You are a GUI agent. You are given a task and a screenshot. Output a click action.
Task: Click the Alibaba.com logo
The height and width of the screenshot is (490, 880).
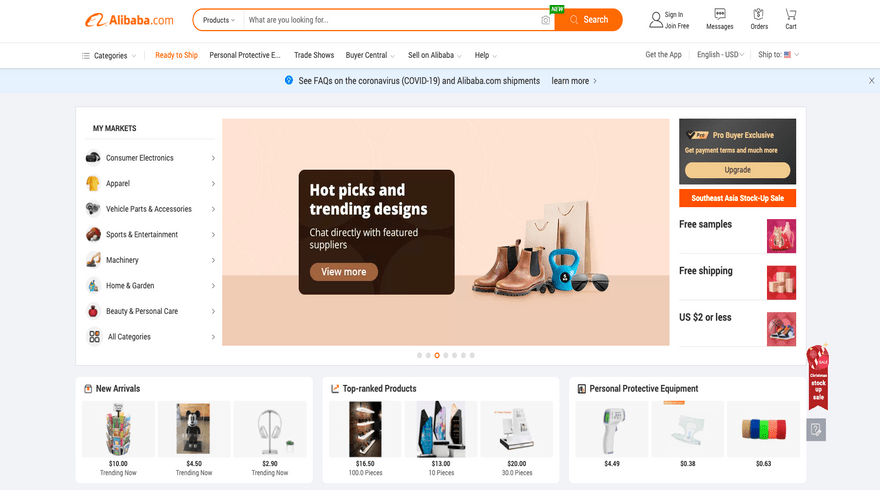point(129,20)
